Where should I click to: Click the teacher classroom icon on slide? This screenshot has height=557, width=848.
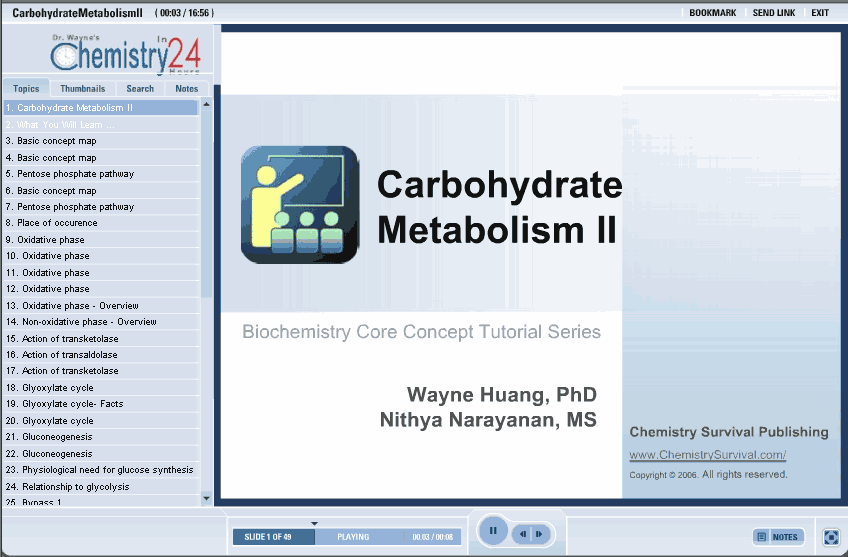click(x=300, y=205)
